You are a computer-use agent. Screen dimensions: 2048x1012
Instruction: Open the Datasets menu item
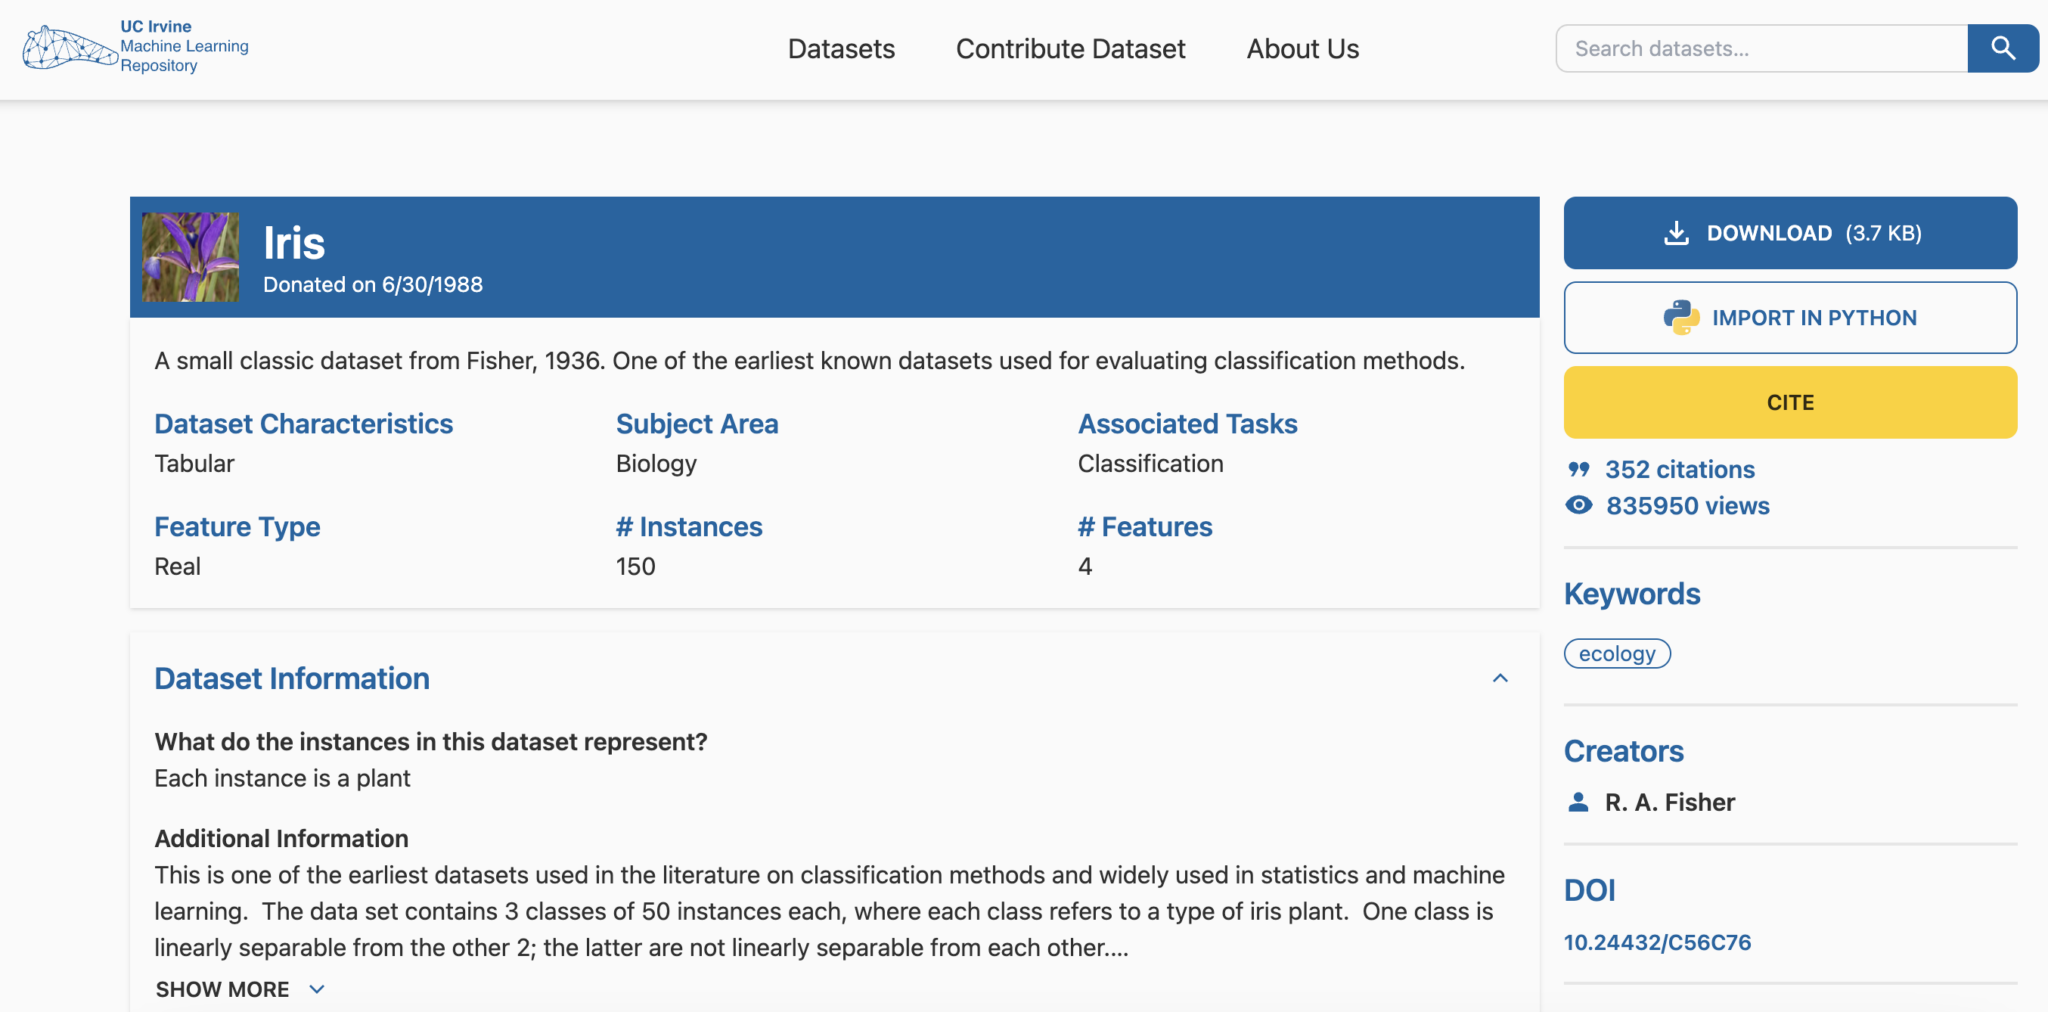pos(841,48)
